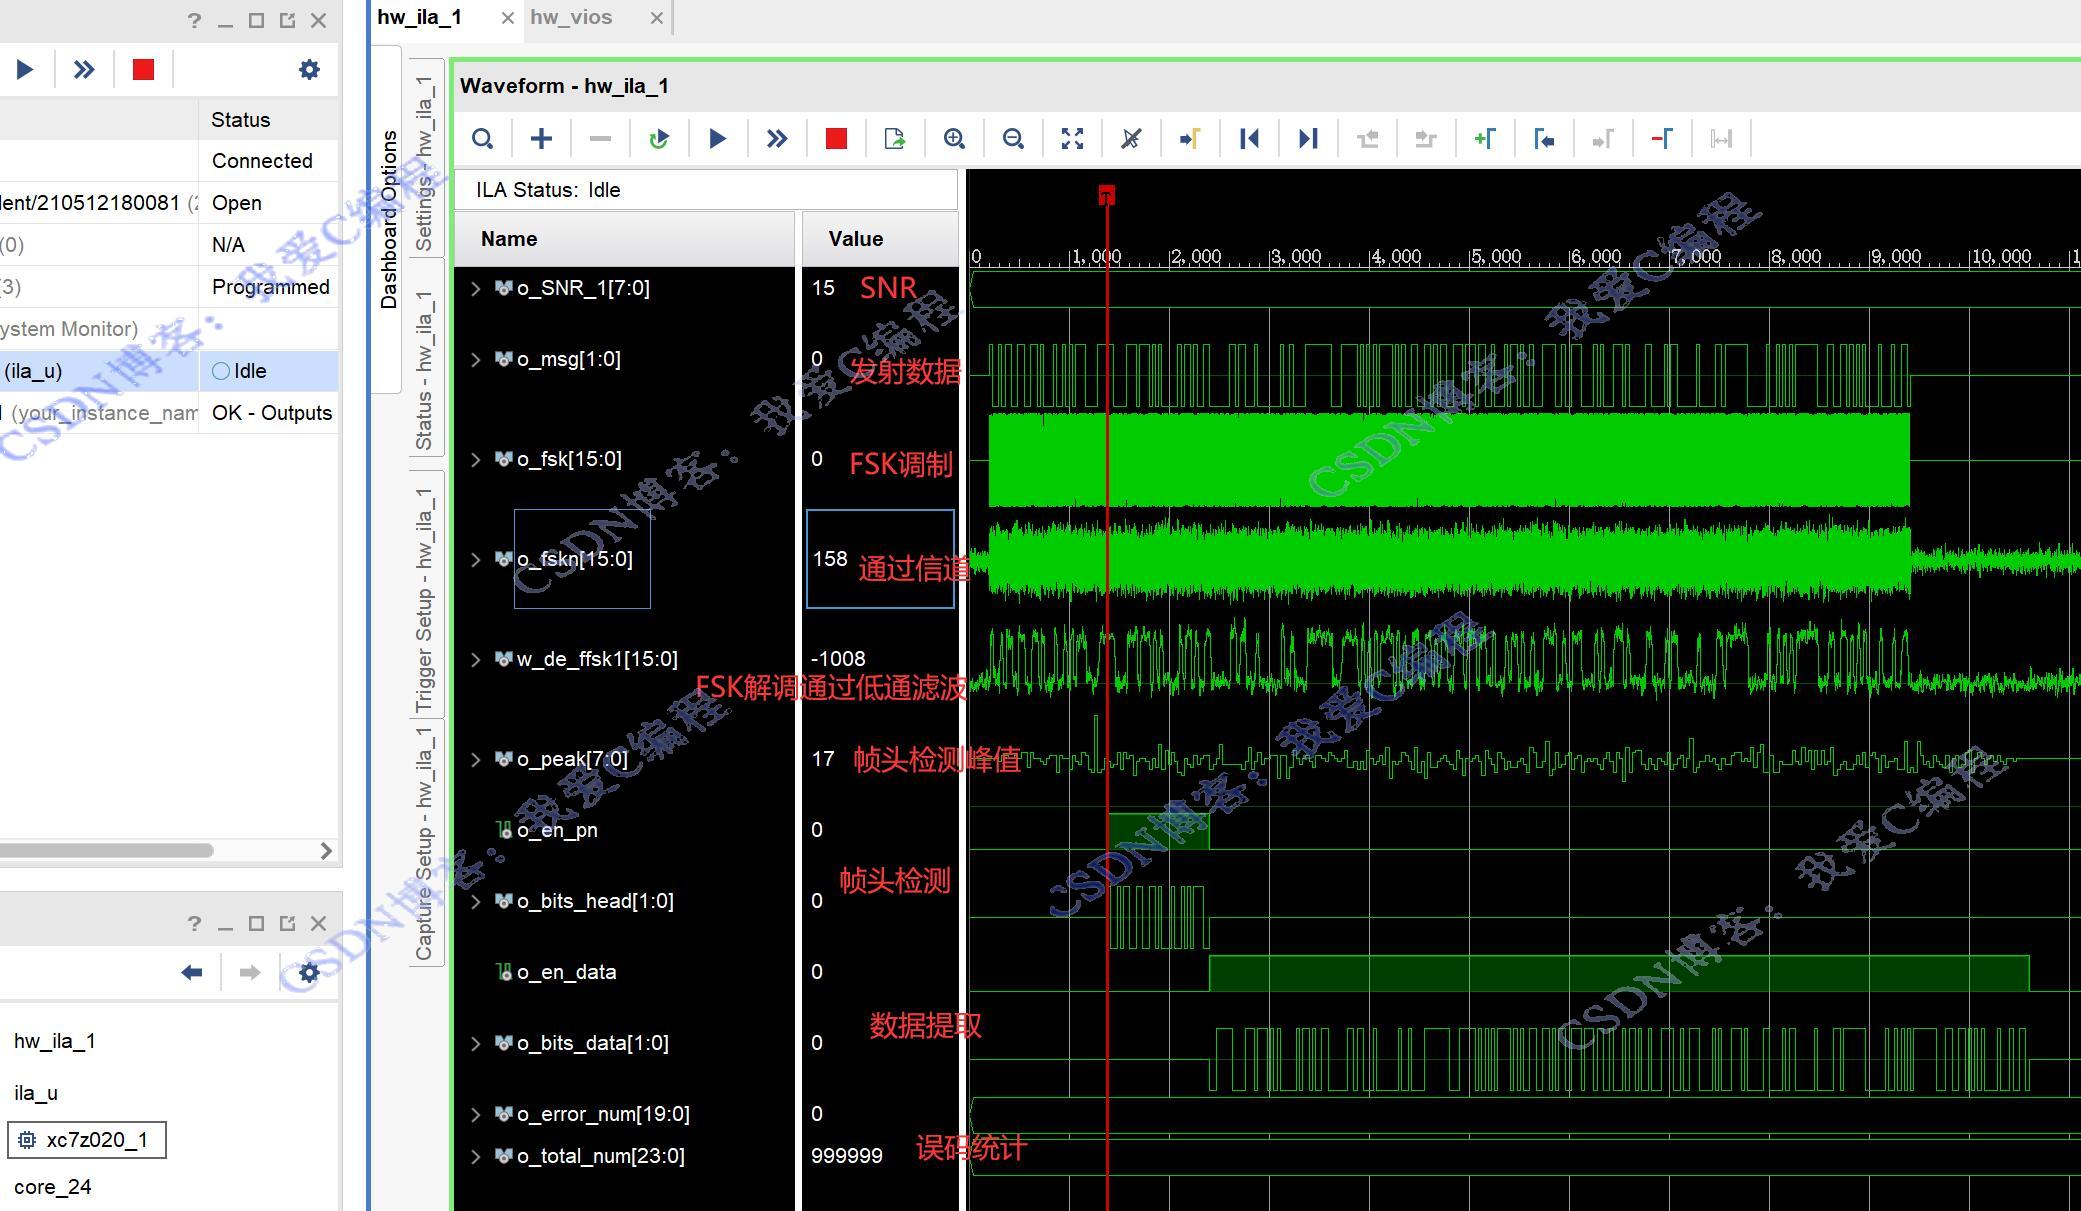Expand the o_SNR_1[7:0] signal tree

(478, 287)
